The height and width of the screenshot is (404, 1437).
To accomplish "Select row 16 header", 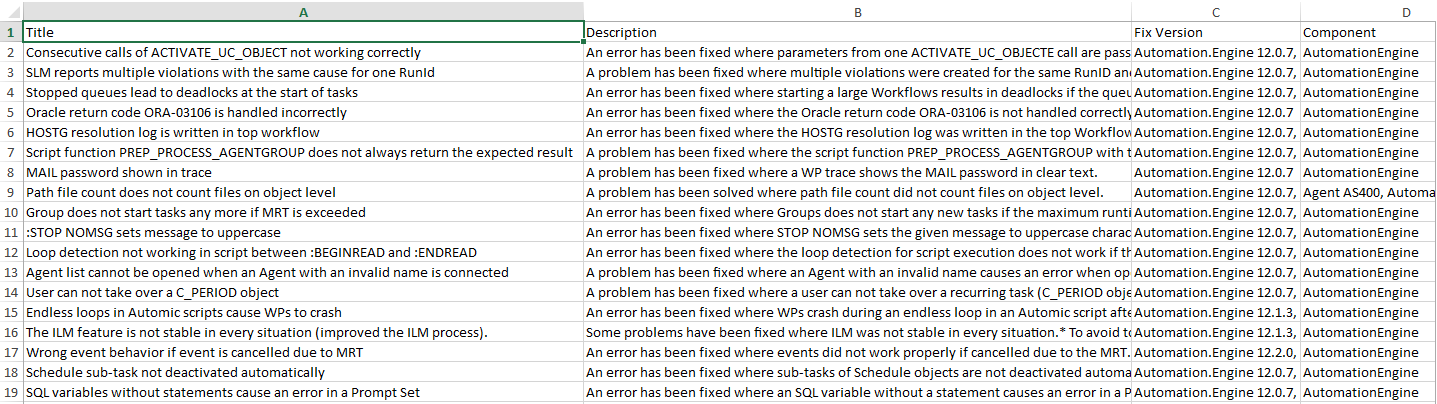I will 11,332.
